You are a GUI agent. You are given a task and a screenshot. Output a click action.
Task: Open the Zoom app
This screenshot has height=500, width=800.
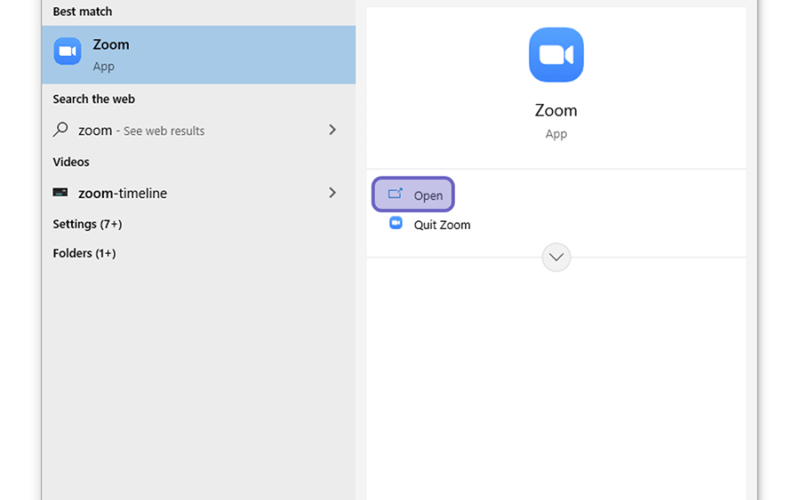coord(413,194)
